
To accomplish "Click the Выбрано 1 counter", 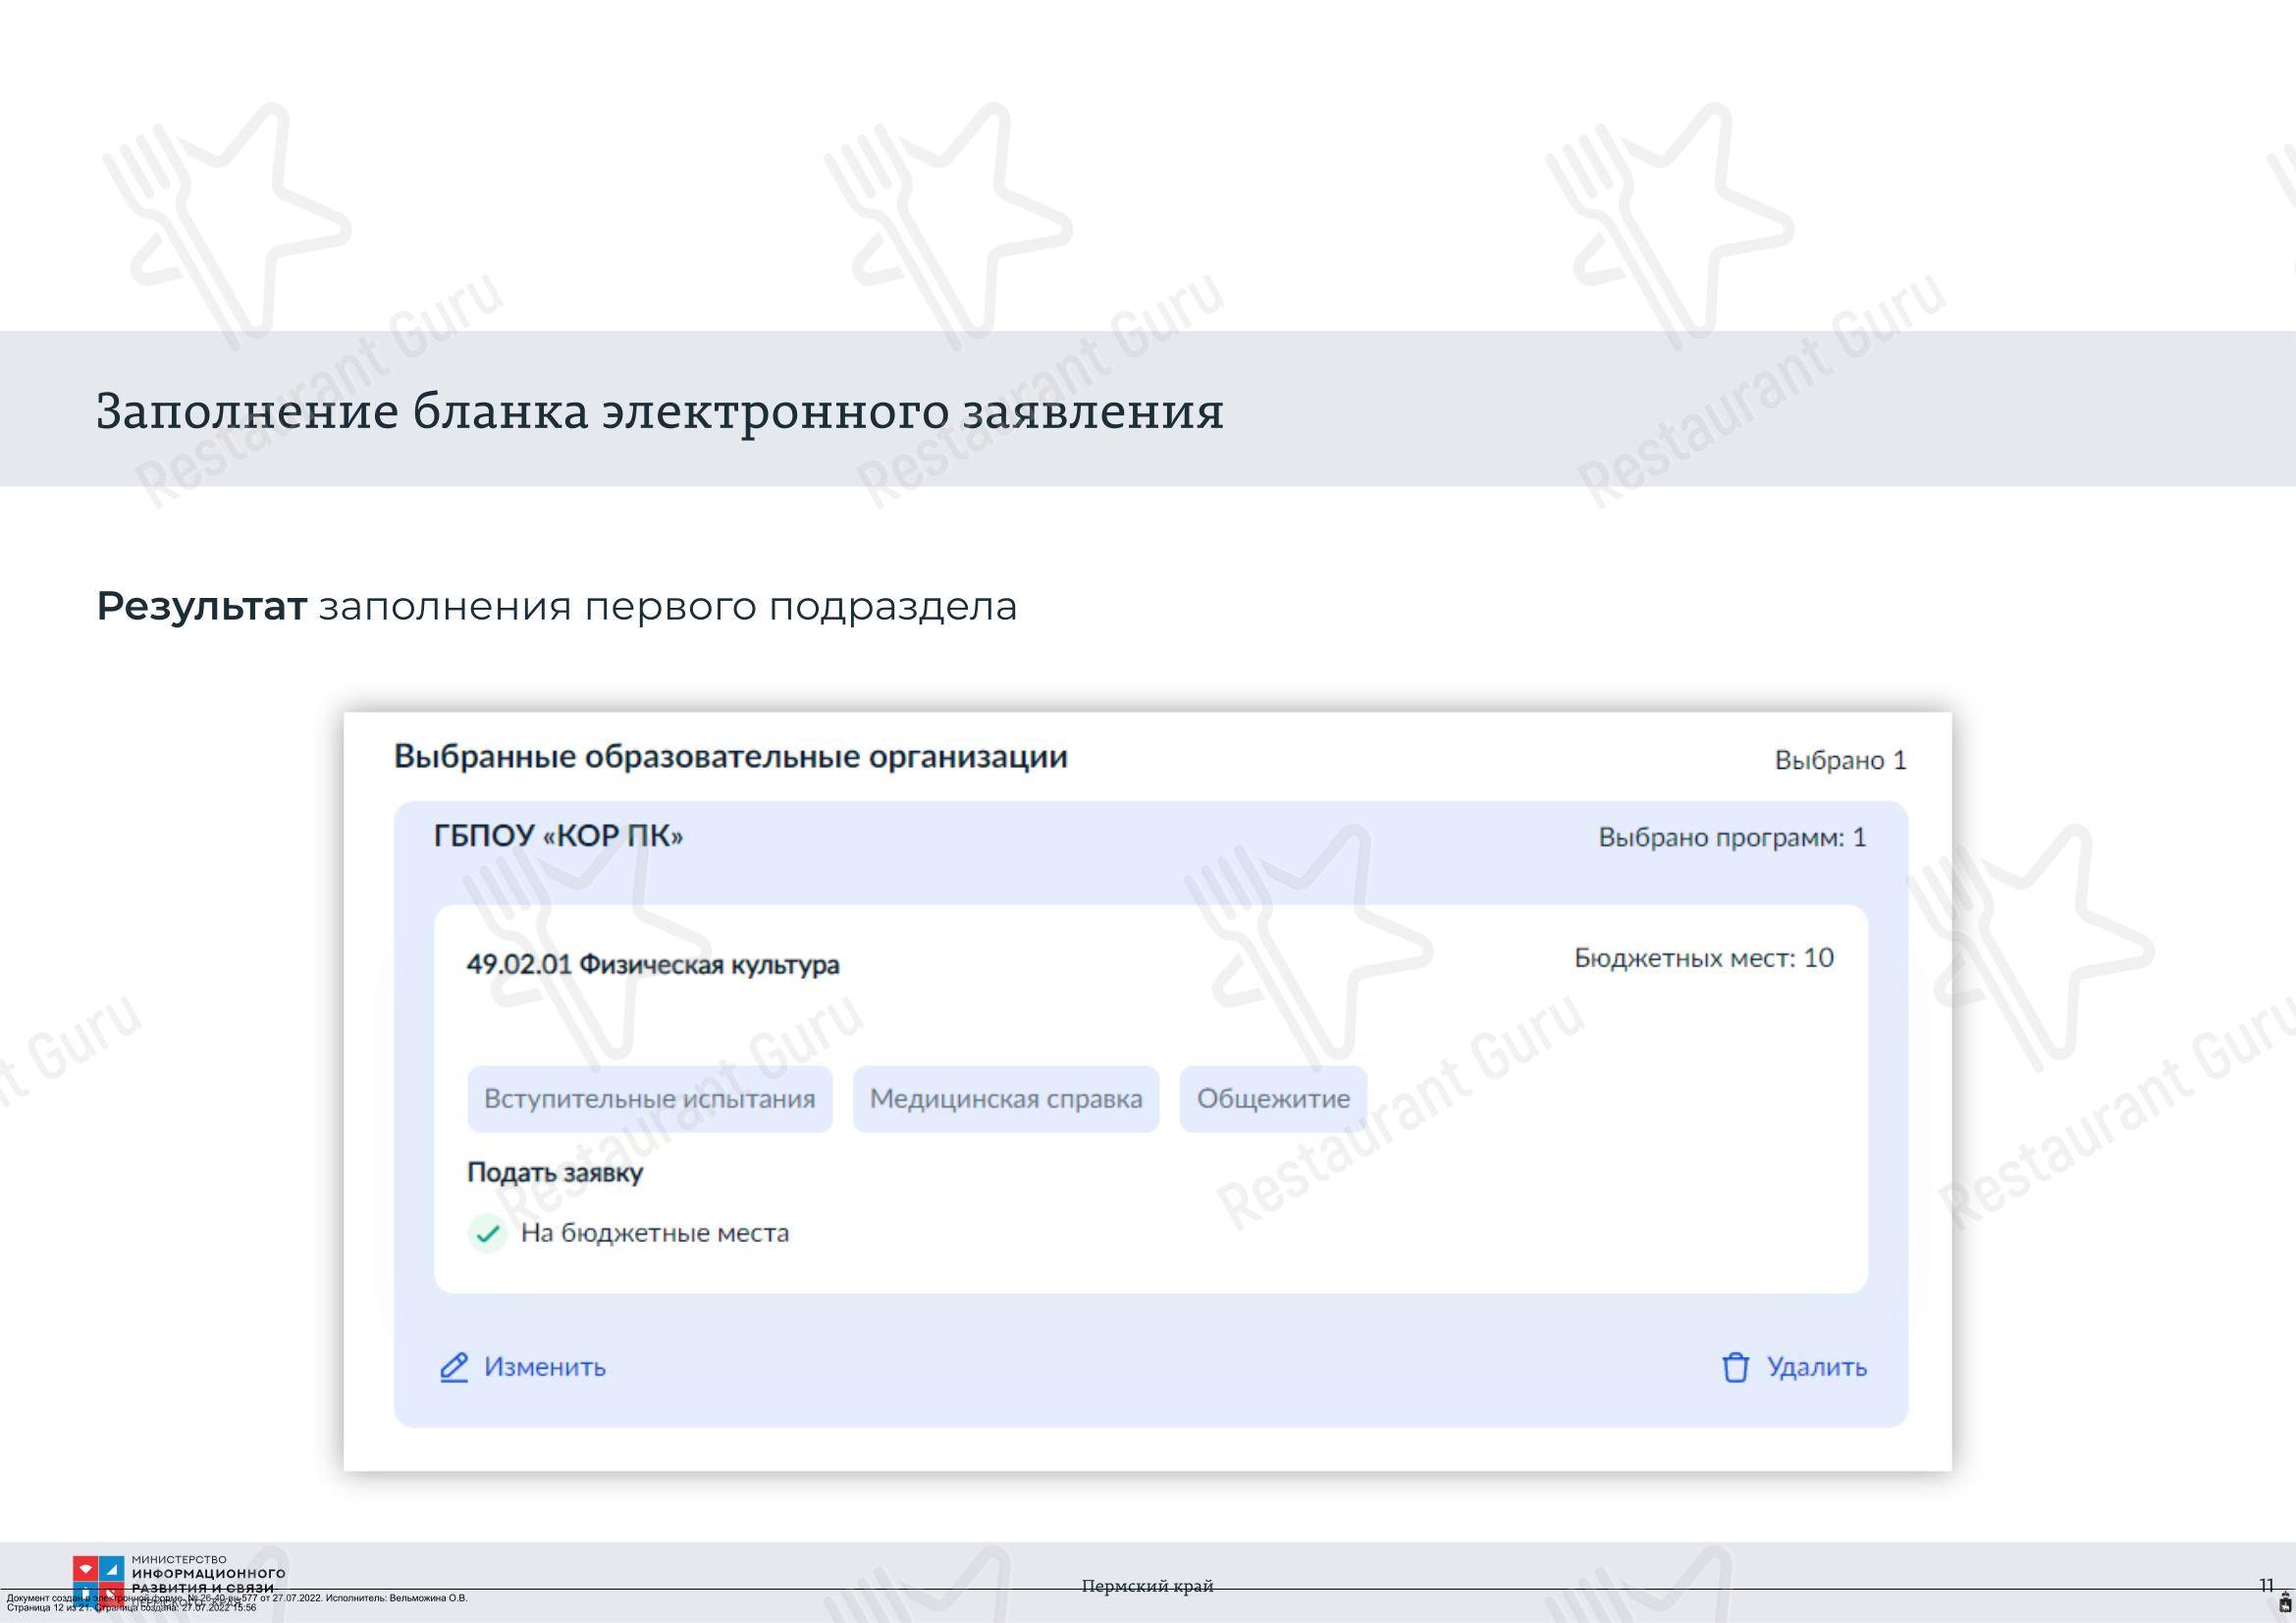I will pyautogui.click(x=1841, y=760).
